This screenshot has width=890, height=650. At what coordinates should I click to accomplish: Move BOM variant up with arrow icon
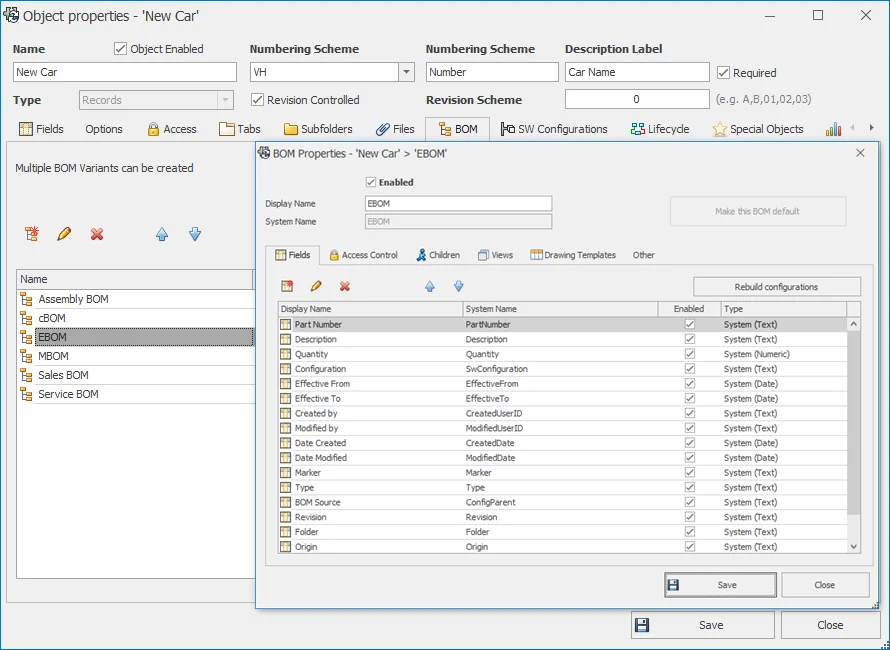162,234
